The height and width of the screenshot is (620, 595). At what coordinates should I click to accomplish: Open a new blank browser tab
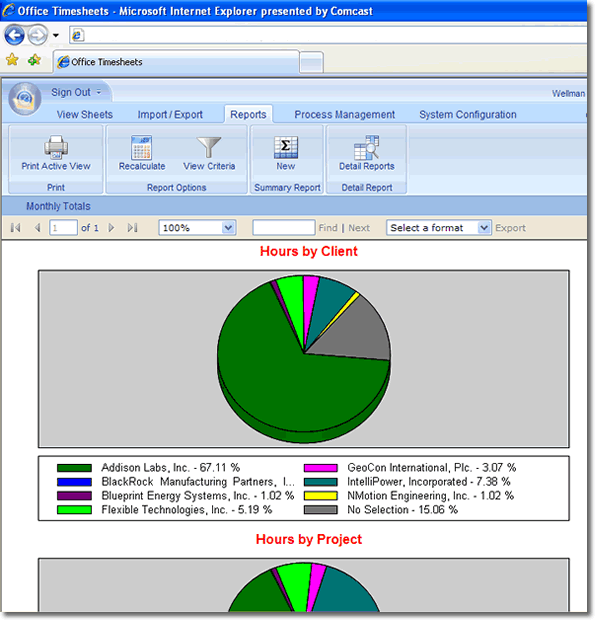click(311, 62)
